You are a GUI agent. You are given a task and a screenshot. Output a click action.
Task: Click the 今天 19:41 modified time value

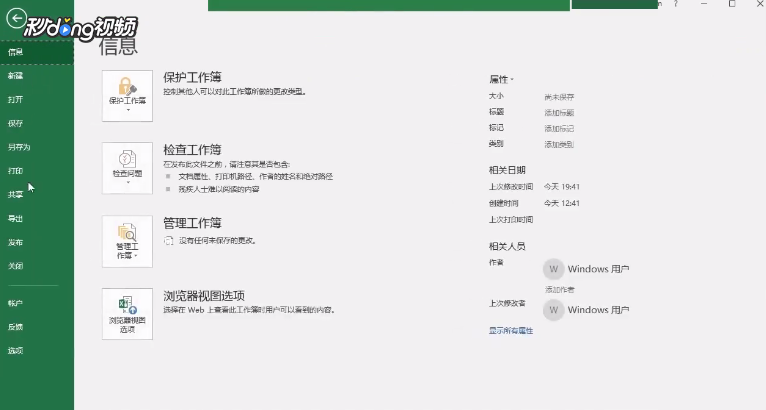point(562,187)
